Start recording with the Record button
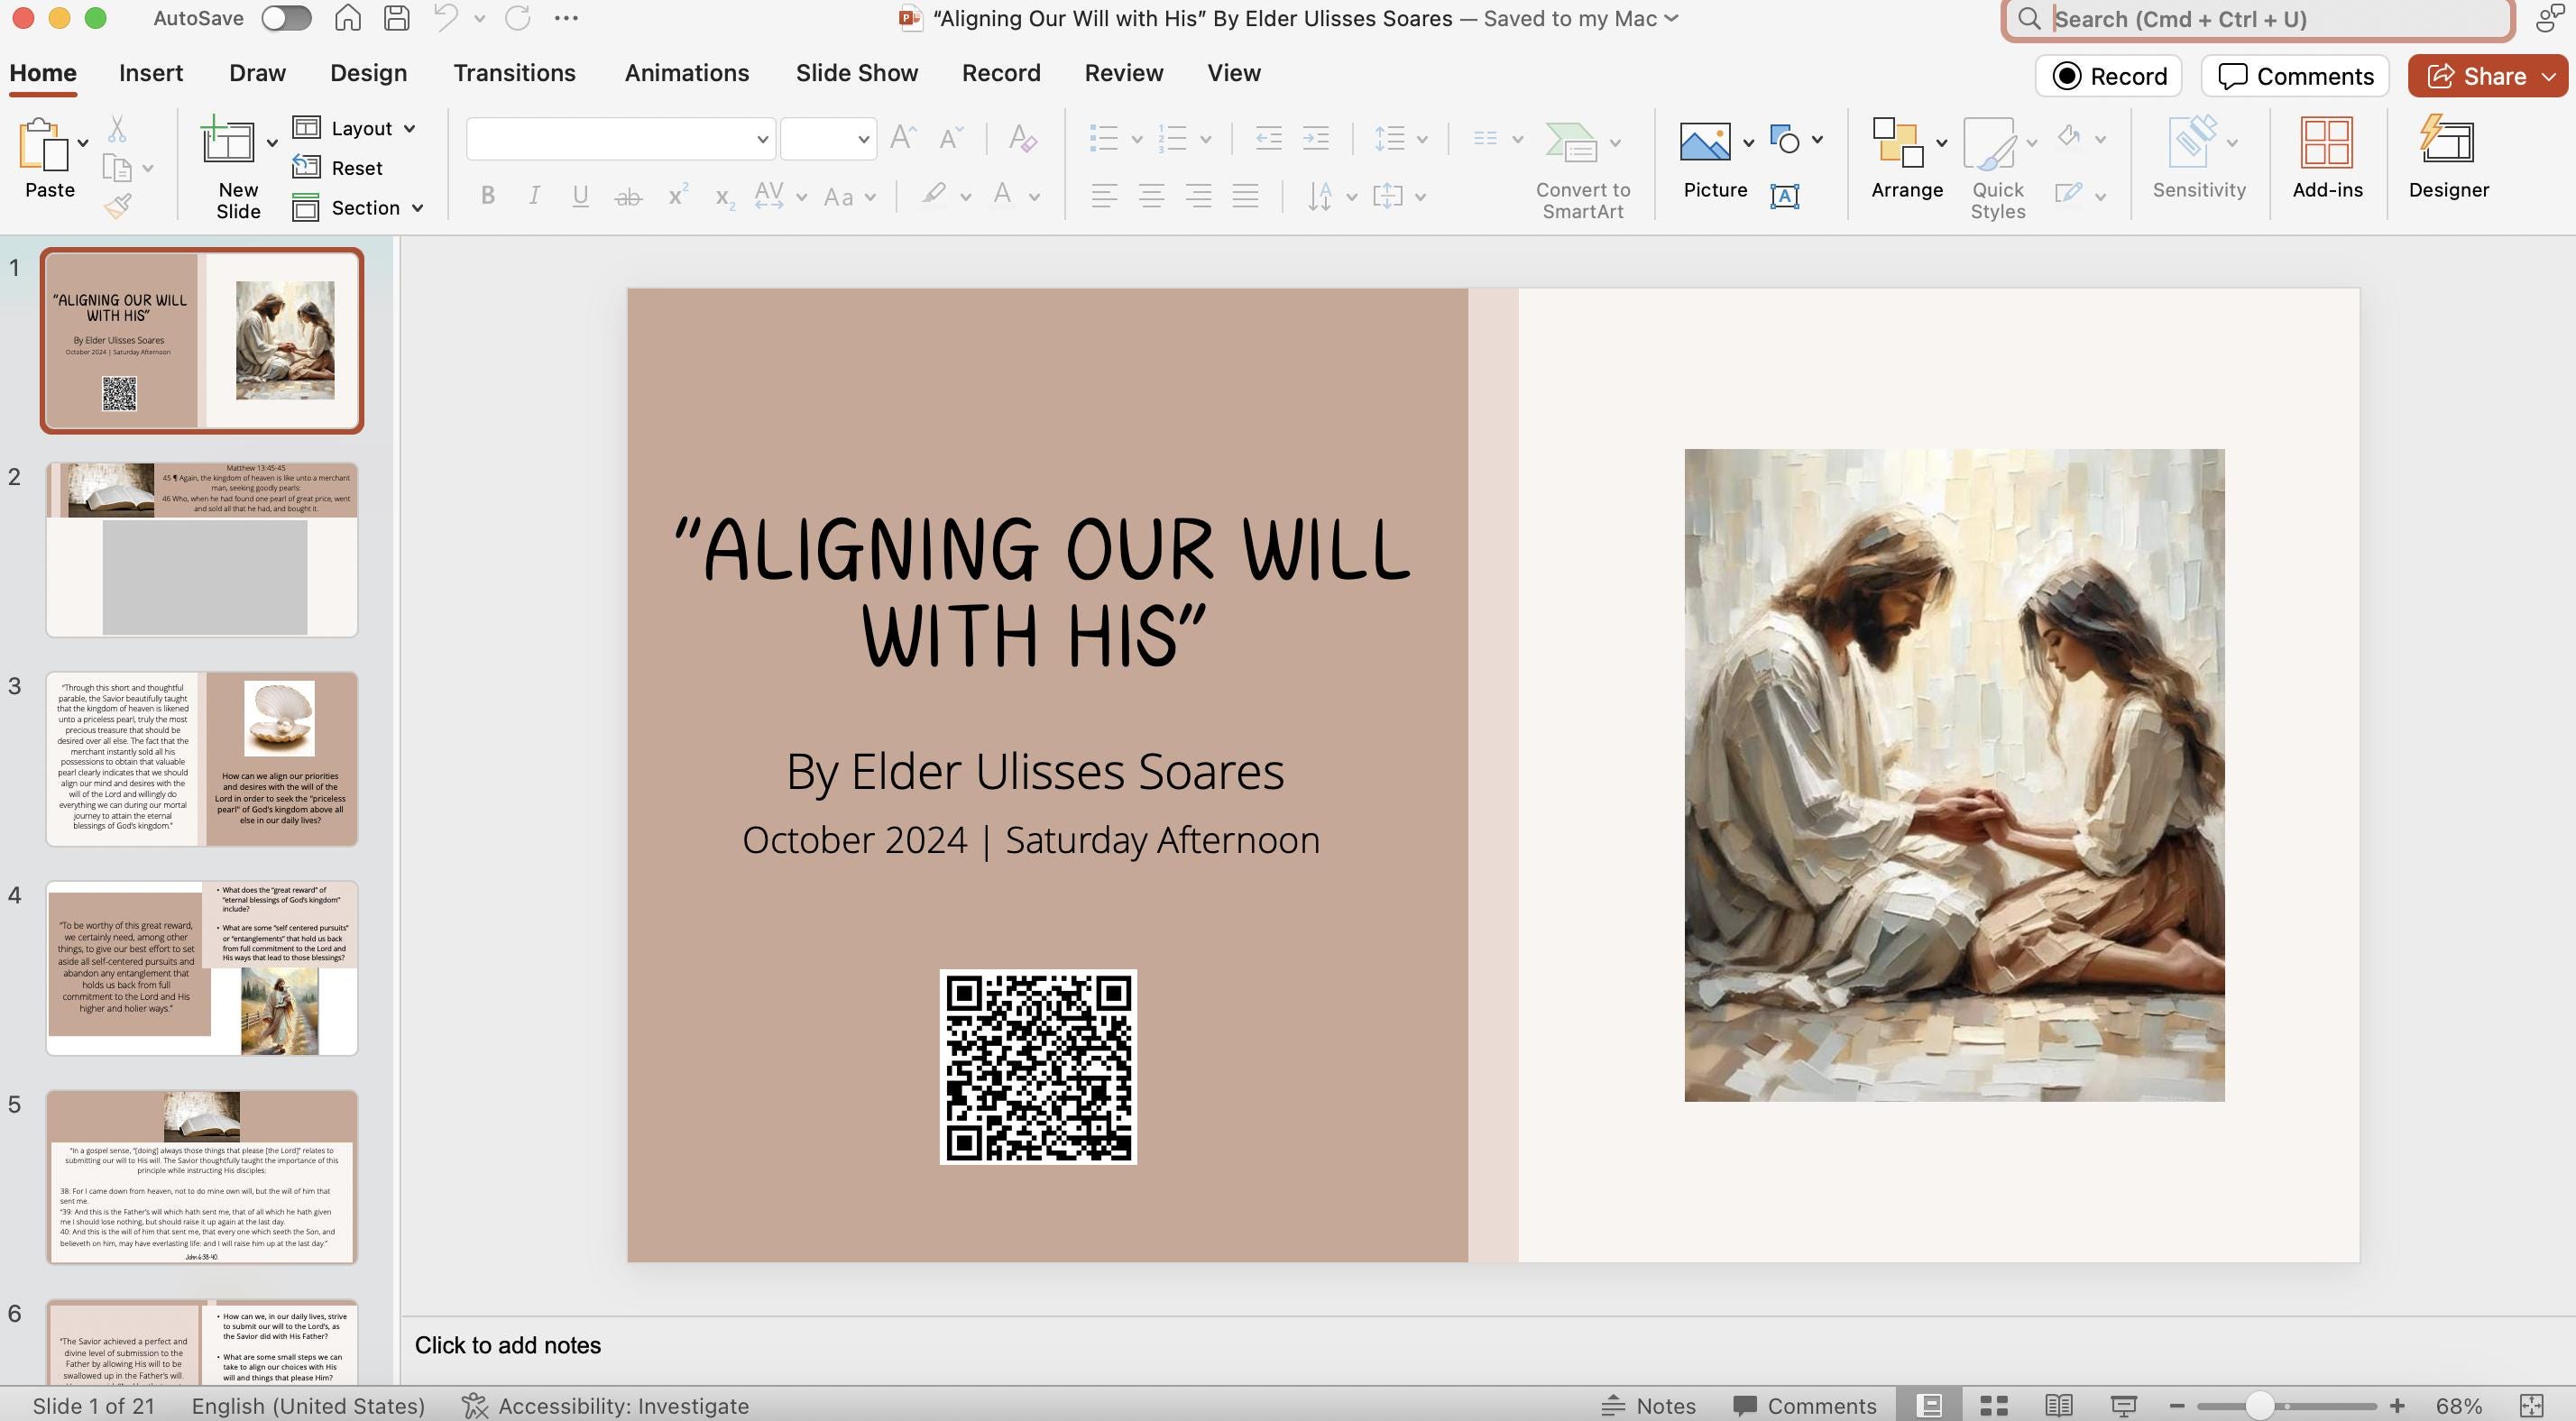The height and width of the screenshot is (1421, 2576). pos(2108,75)
